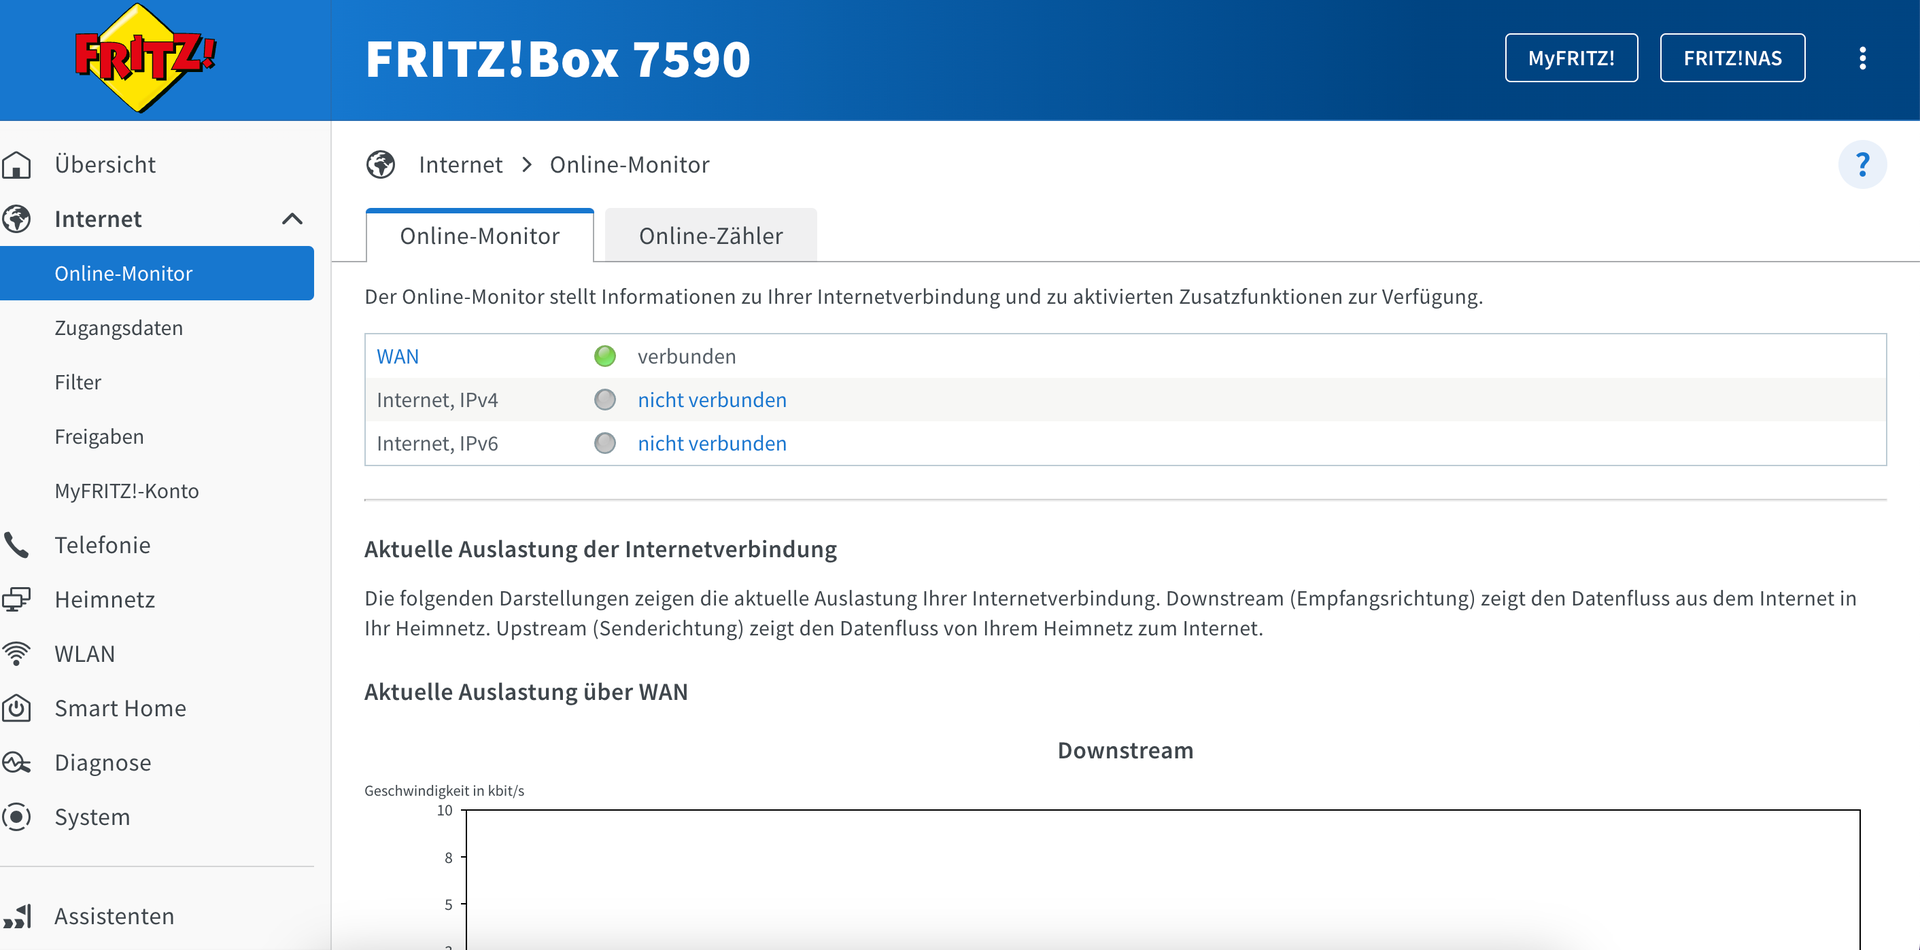
Task: Switch to the Online-Monitor tab
Action: click(x=480, y=236)
